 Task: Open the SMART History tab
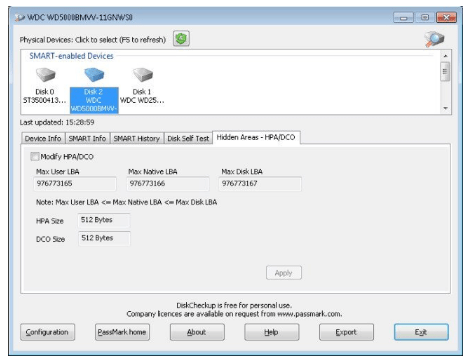click(x=137, y=138)
